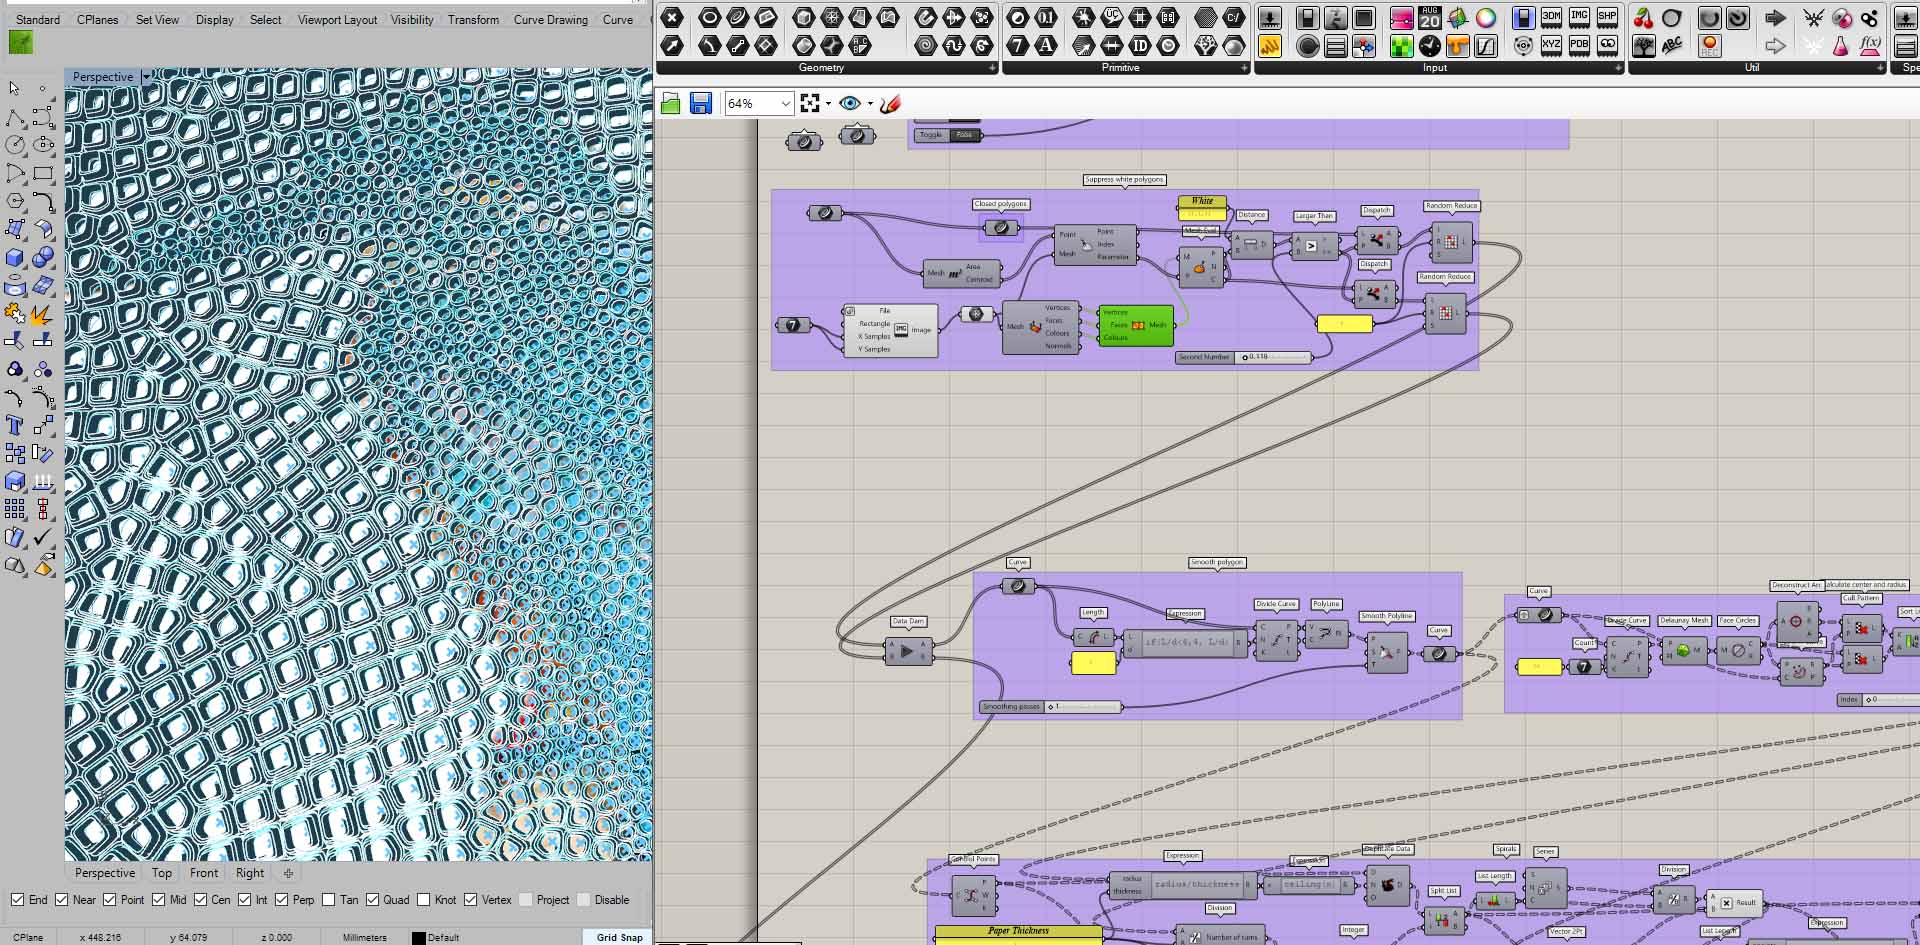The width and height of the screenshot is (1920, 945).
Task: Open the preview eye dropdown arrow
Action: pyautogui.click(x=870, y=104)
